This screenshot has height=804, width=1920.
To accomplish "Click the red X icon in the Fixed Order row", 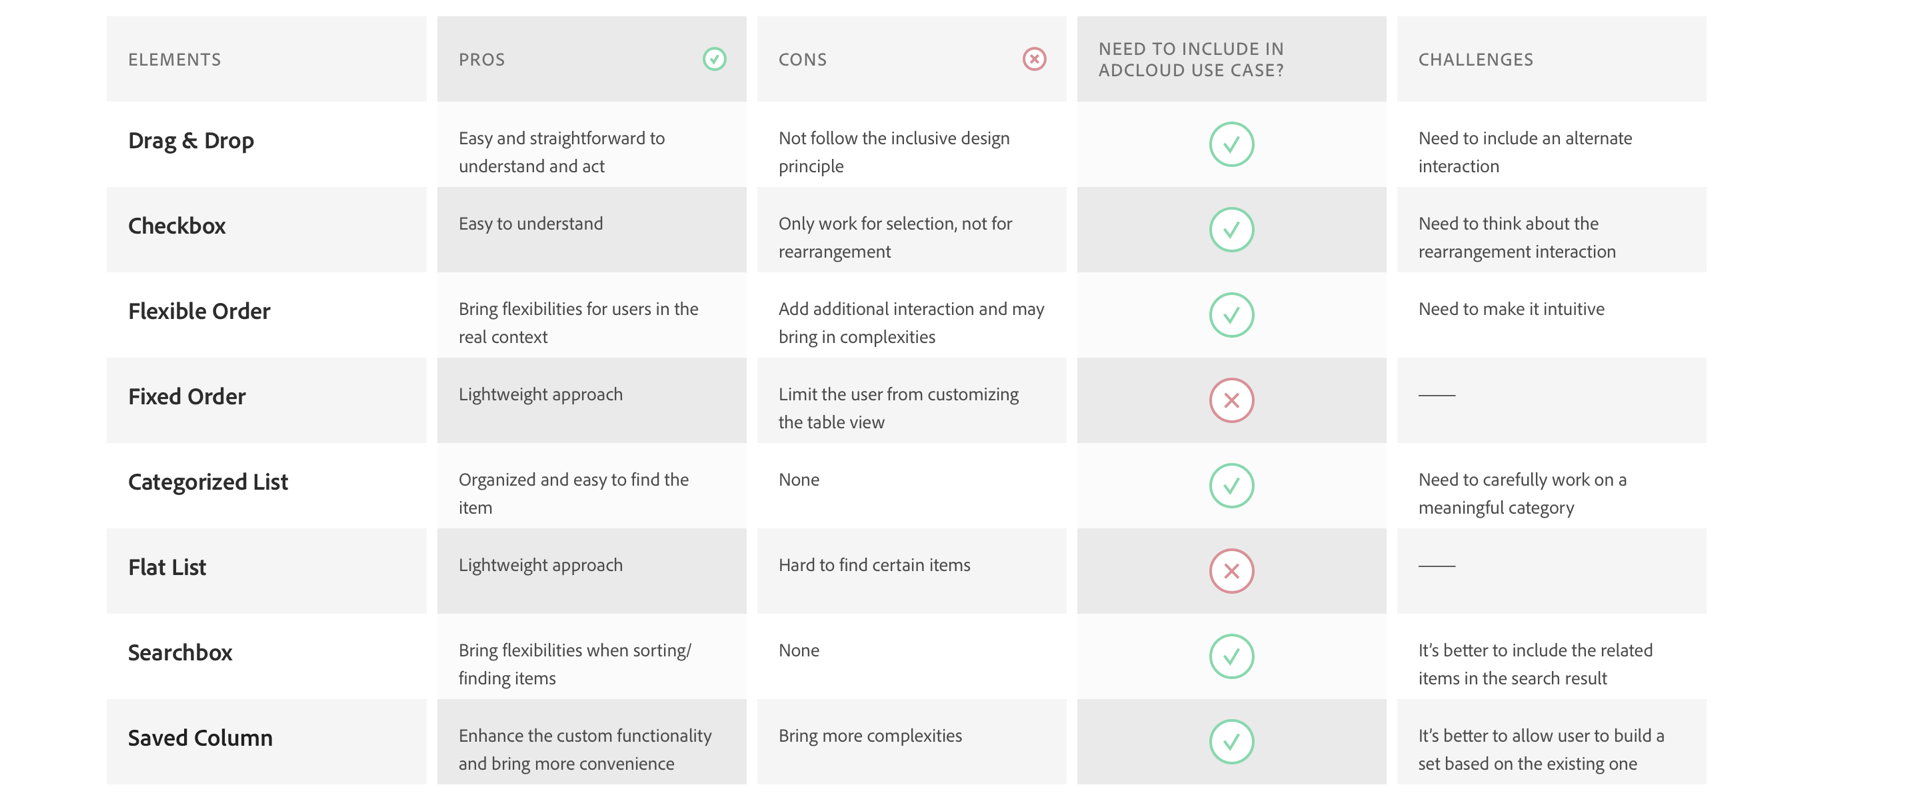I will pos(1231,400).
